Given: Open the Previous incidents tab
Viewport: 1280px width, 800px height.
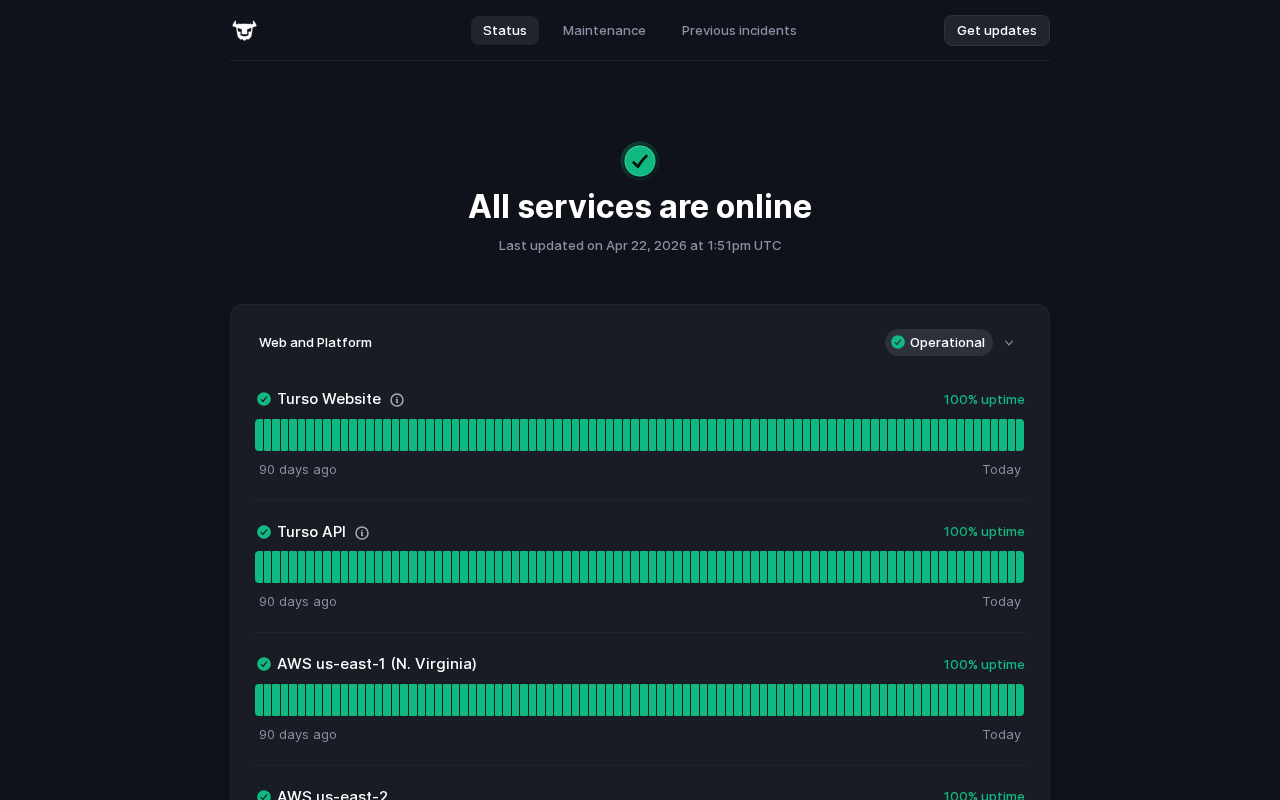Looking at the screenshot, I should (739, 31).
